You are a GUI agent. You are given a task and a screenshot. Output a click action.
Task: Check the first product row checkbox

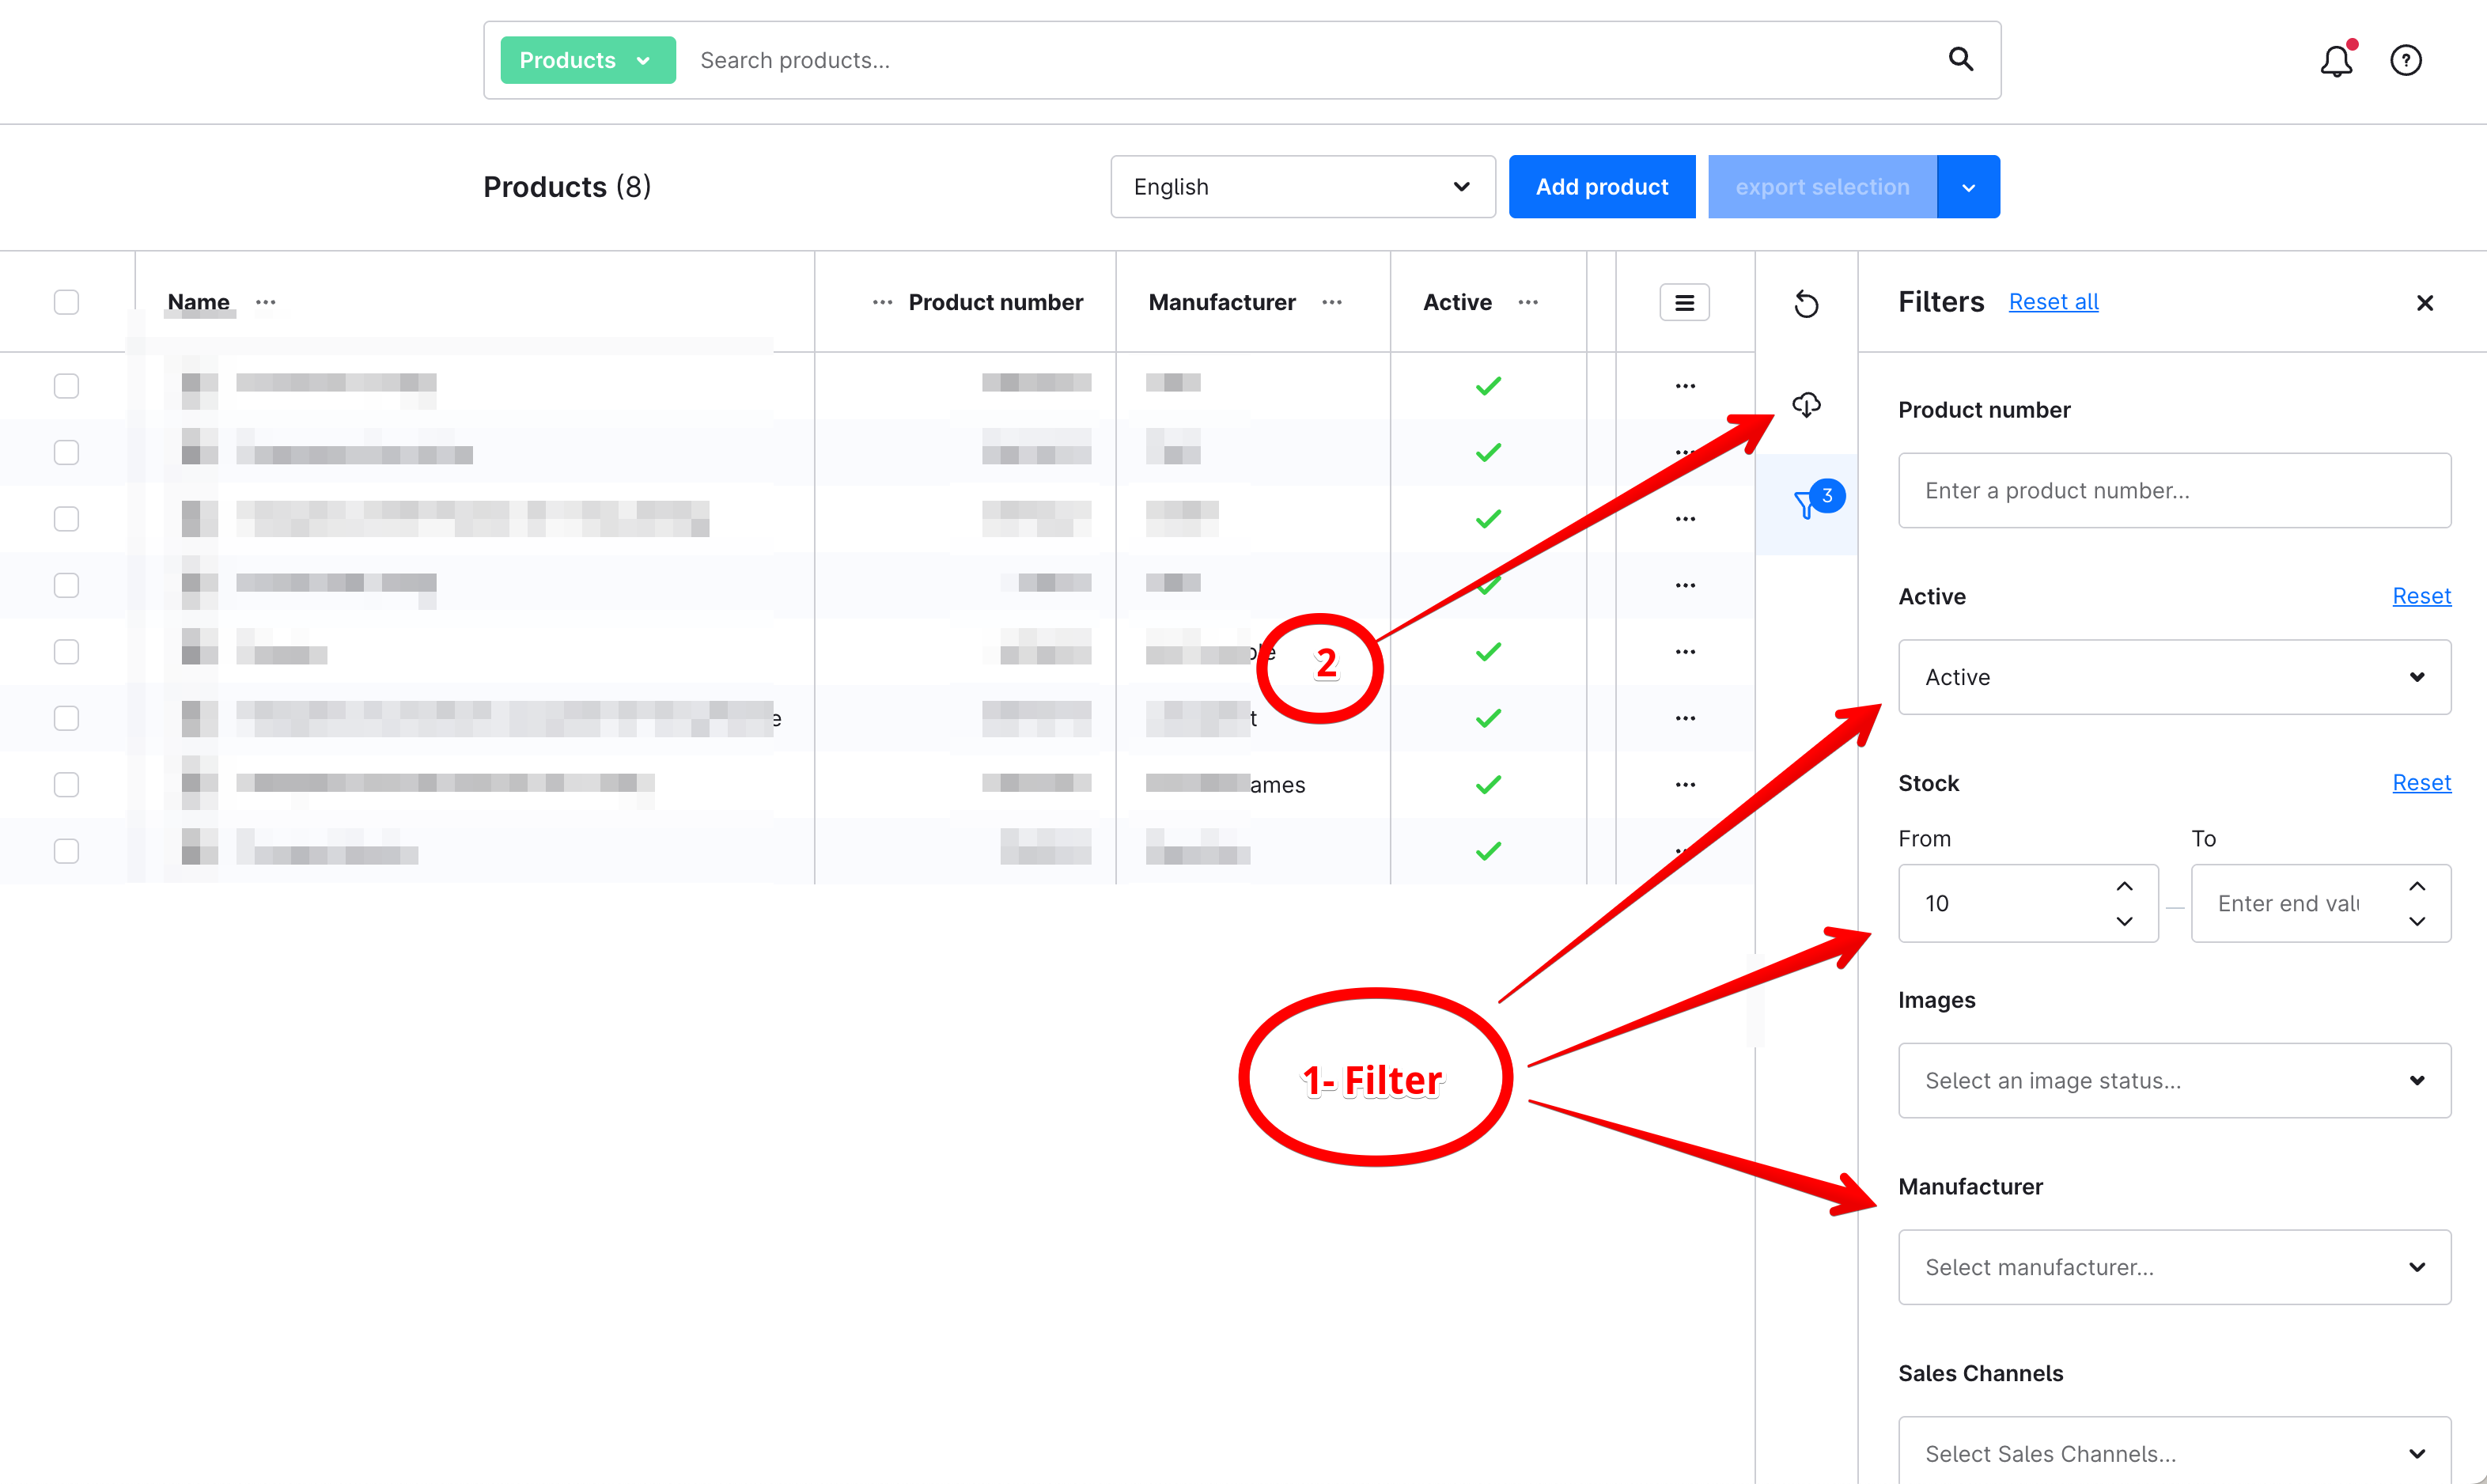click(x=66, y=386)
